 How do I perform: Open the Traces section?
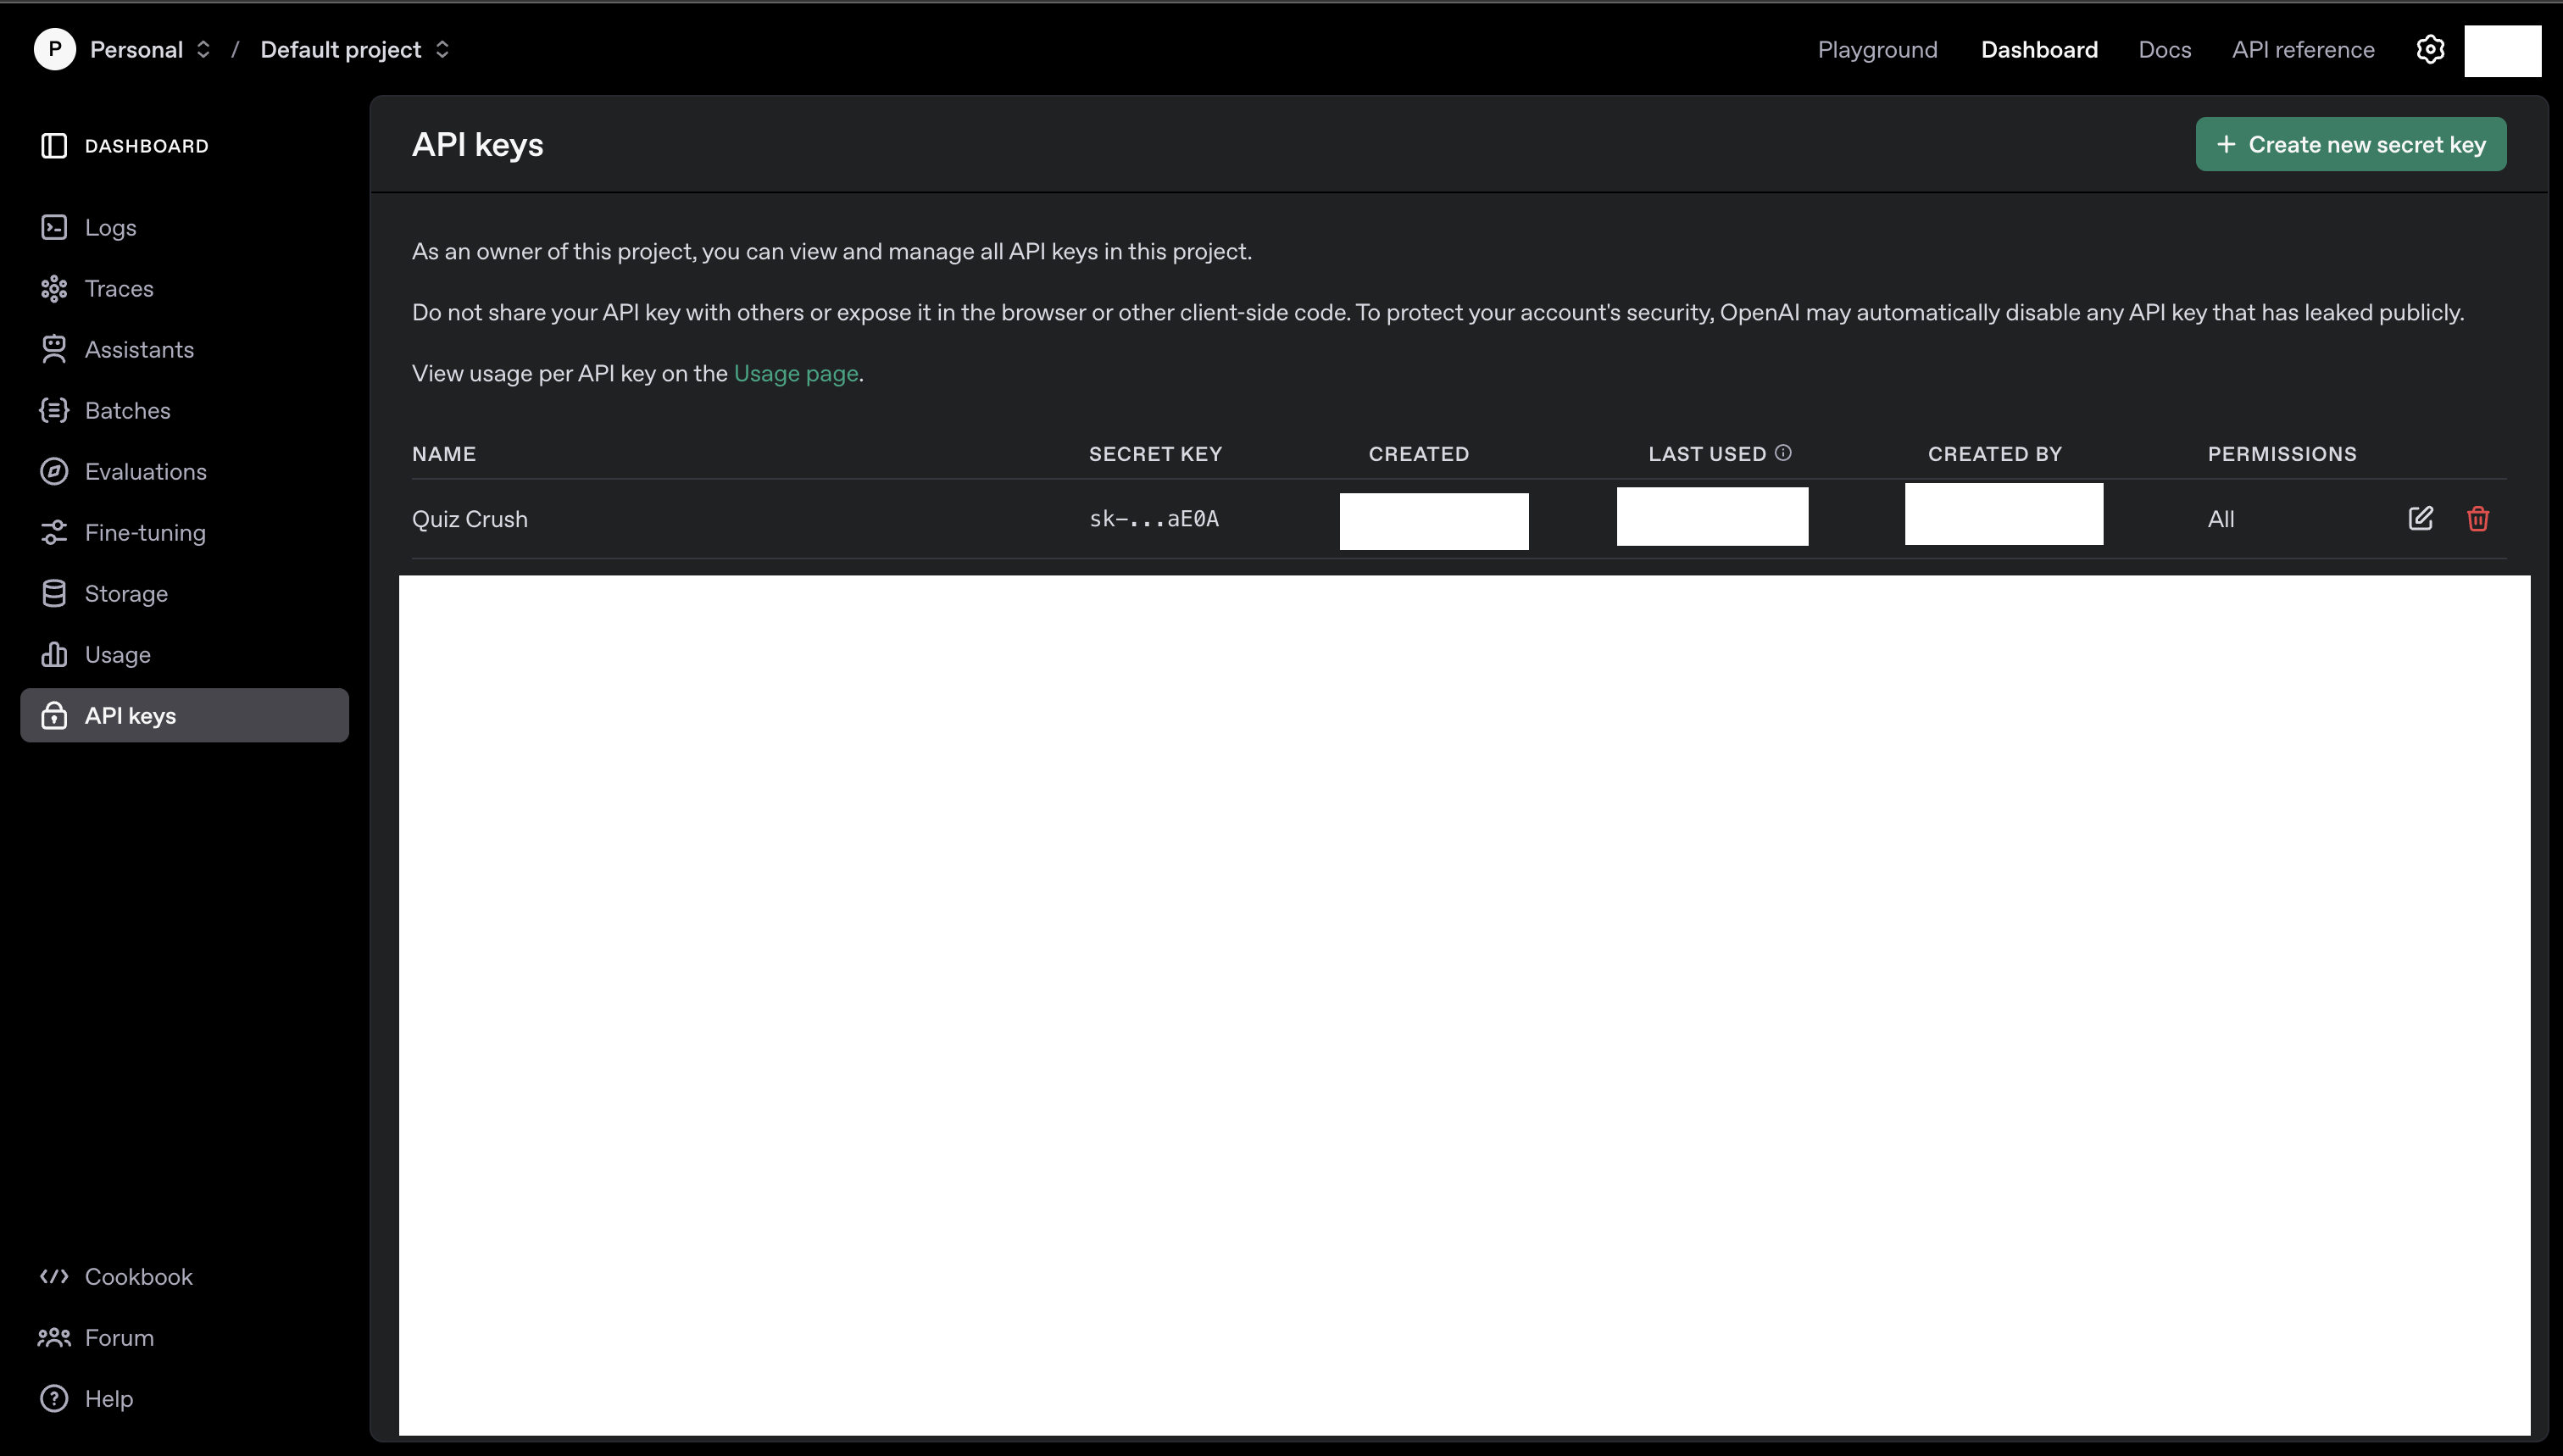(x=119, y=288)
